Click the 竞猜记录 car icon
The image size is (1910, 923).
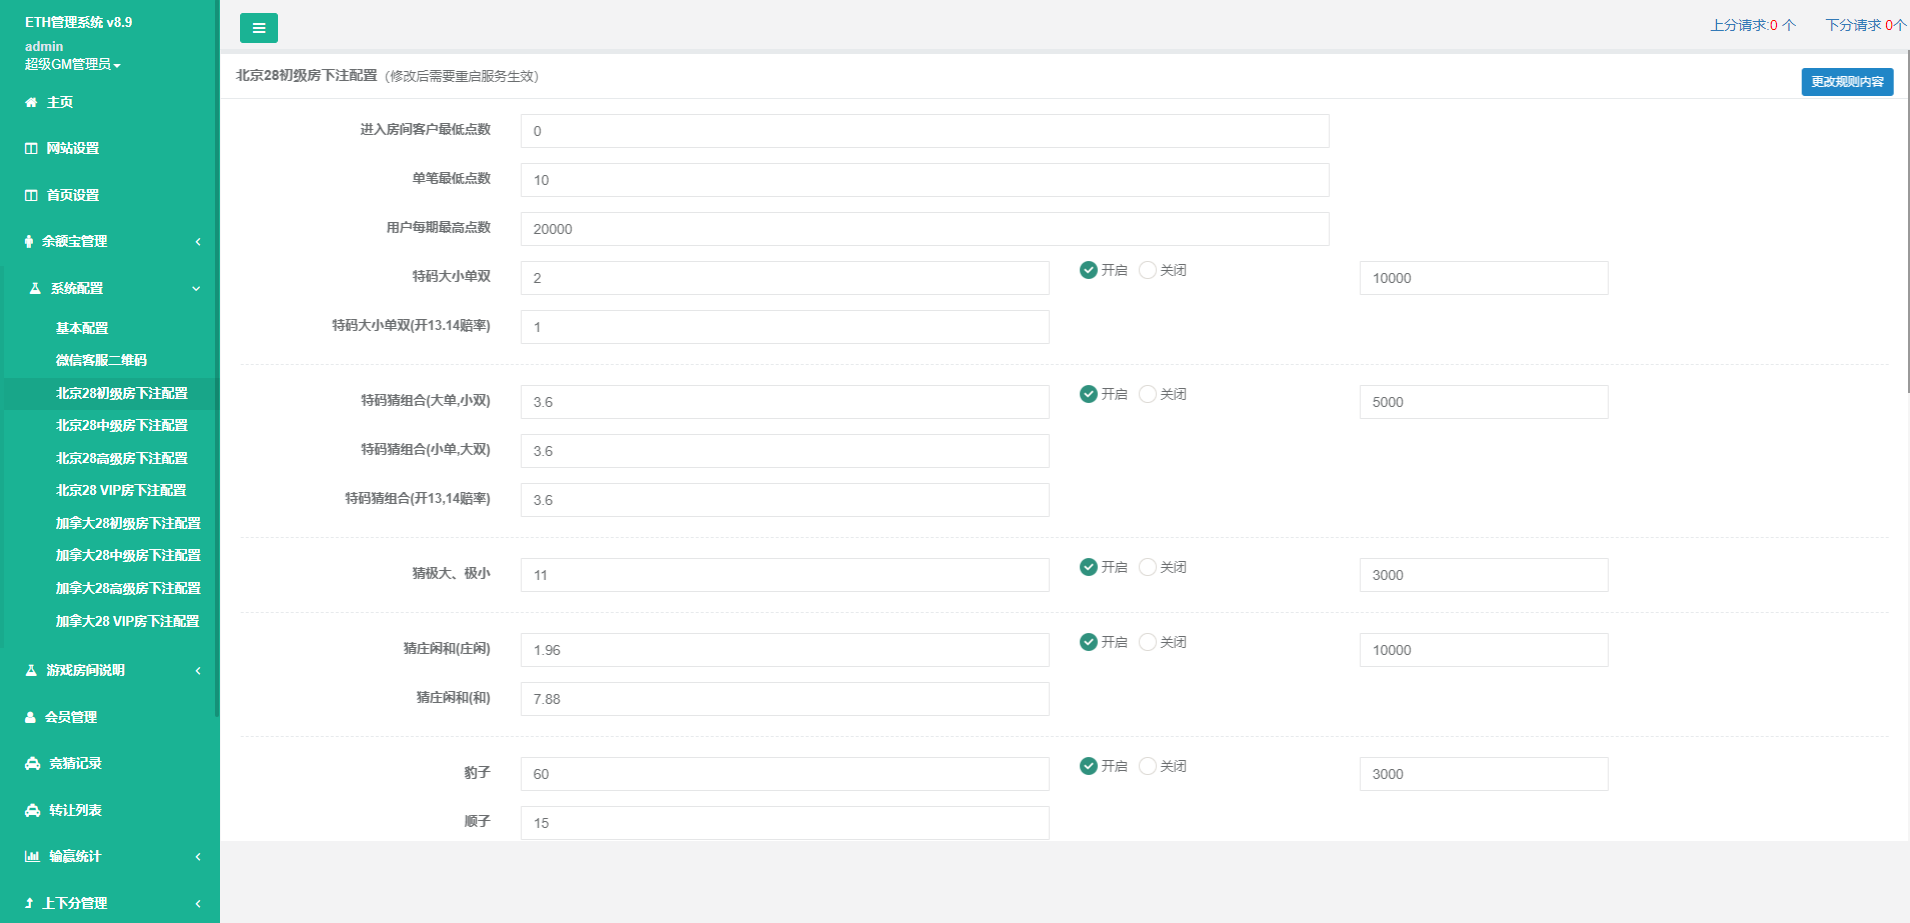(32, 763)
